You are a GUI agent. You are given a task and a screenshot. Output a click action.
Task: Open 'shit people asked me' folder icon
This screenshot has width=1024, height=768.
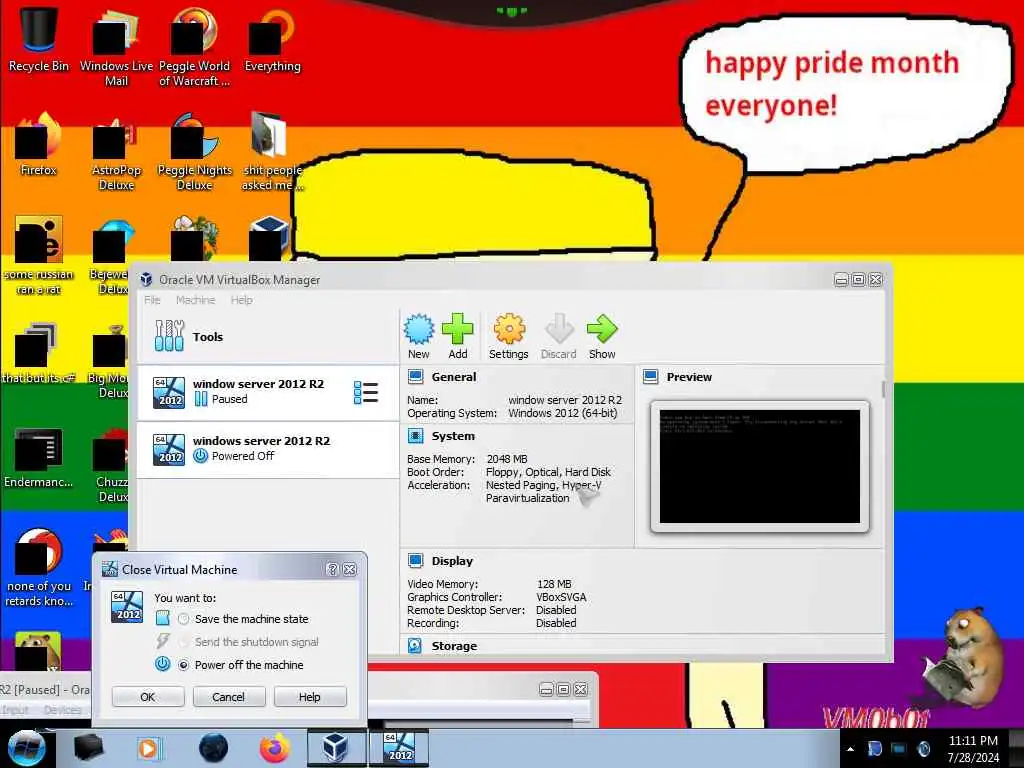[272, 152]
